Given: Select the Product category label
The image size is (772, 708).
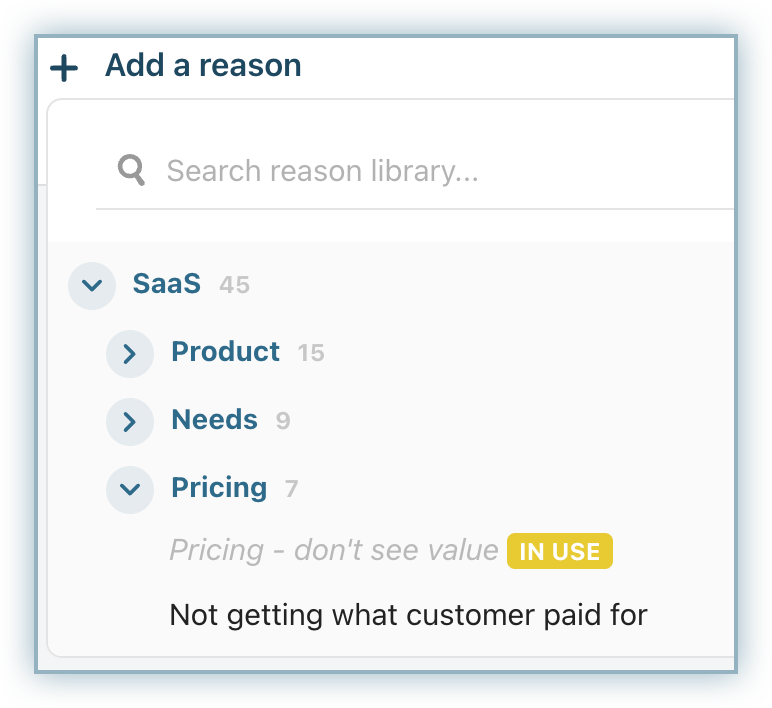Looking at the screenshot, I should tap(225, 352).
